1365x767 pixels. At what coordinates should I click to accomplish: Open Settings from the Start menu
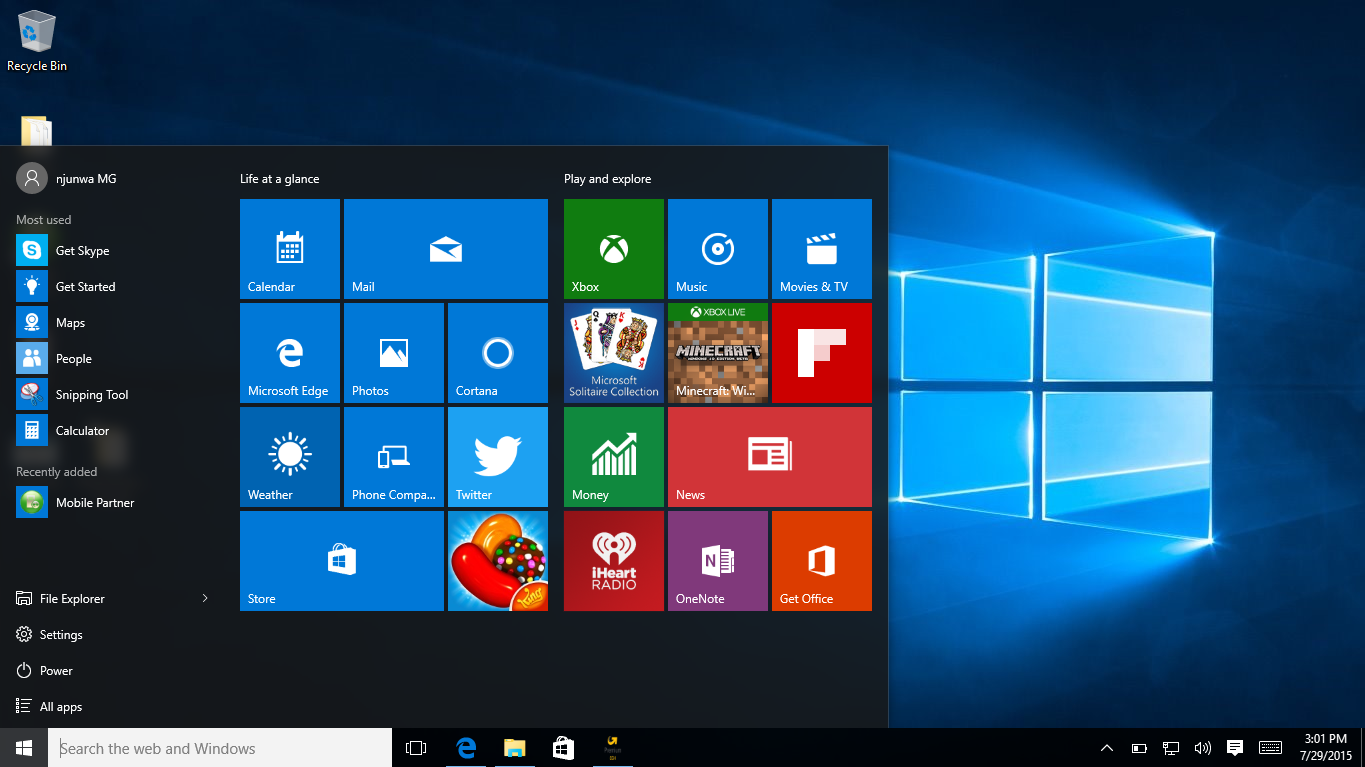point(60,634)
